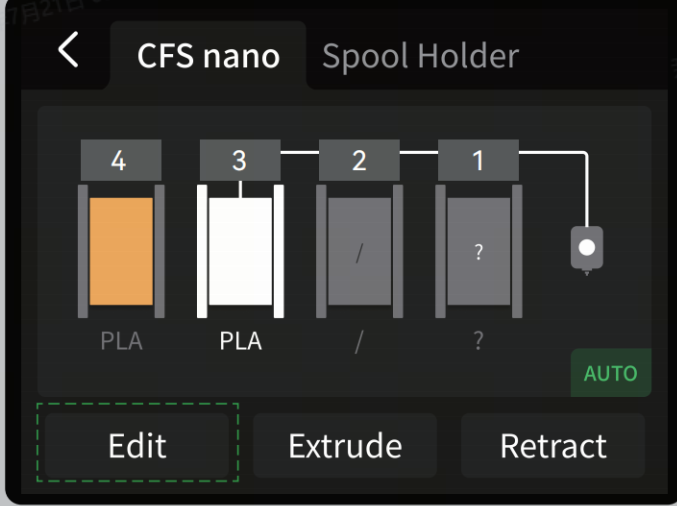Click the slot number 3 label
Viewport: 677px width, 506px height.
point(240,160)
